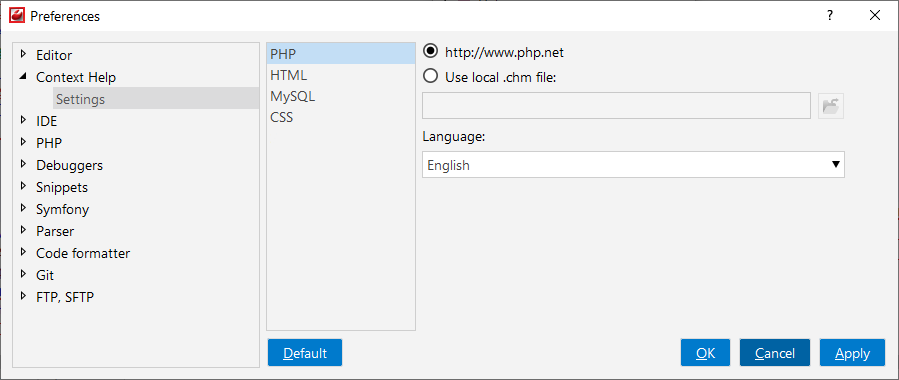Click the local .chm file path field

pos(616,106)
